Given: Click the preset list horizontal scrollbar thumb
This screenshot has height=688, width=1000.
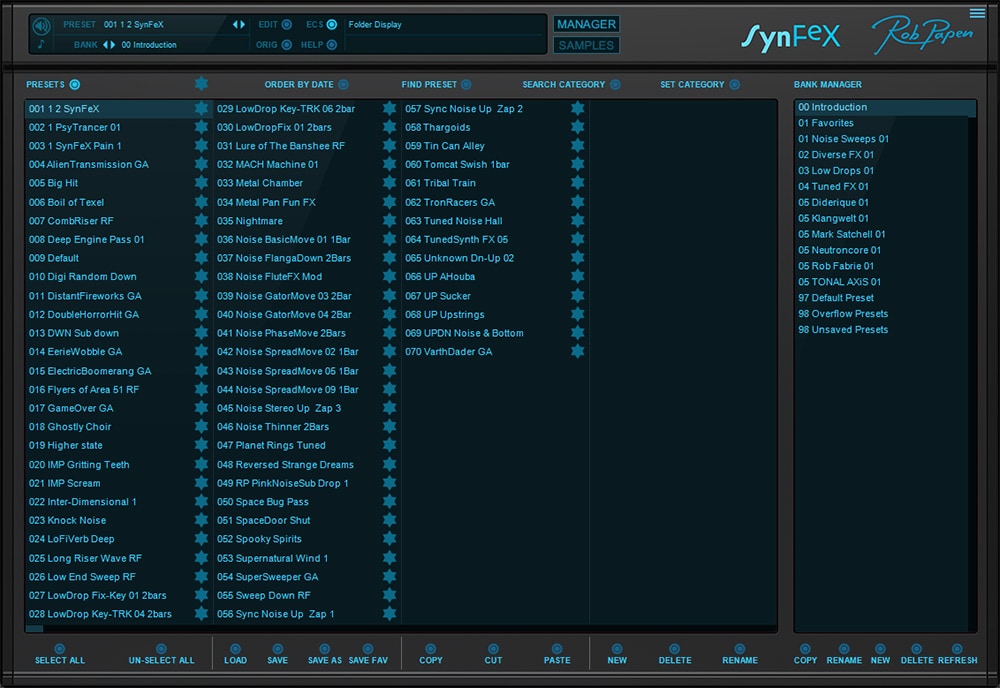Looking at the screenshot, I should [x=35, y=629].
